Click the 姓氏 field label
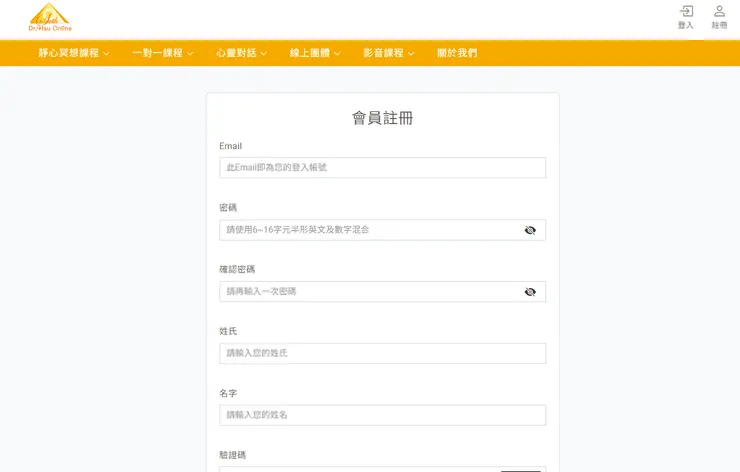 [x=228, y=331]
